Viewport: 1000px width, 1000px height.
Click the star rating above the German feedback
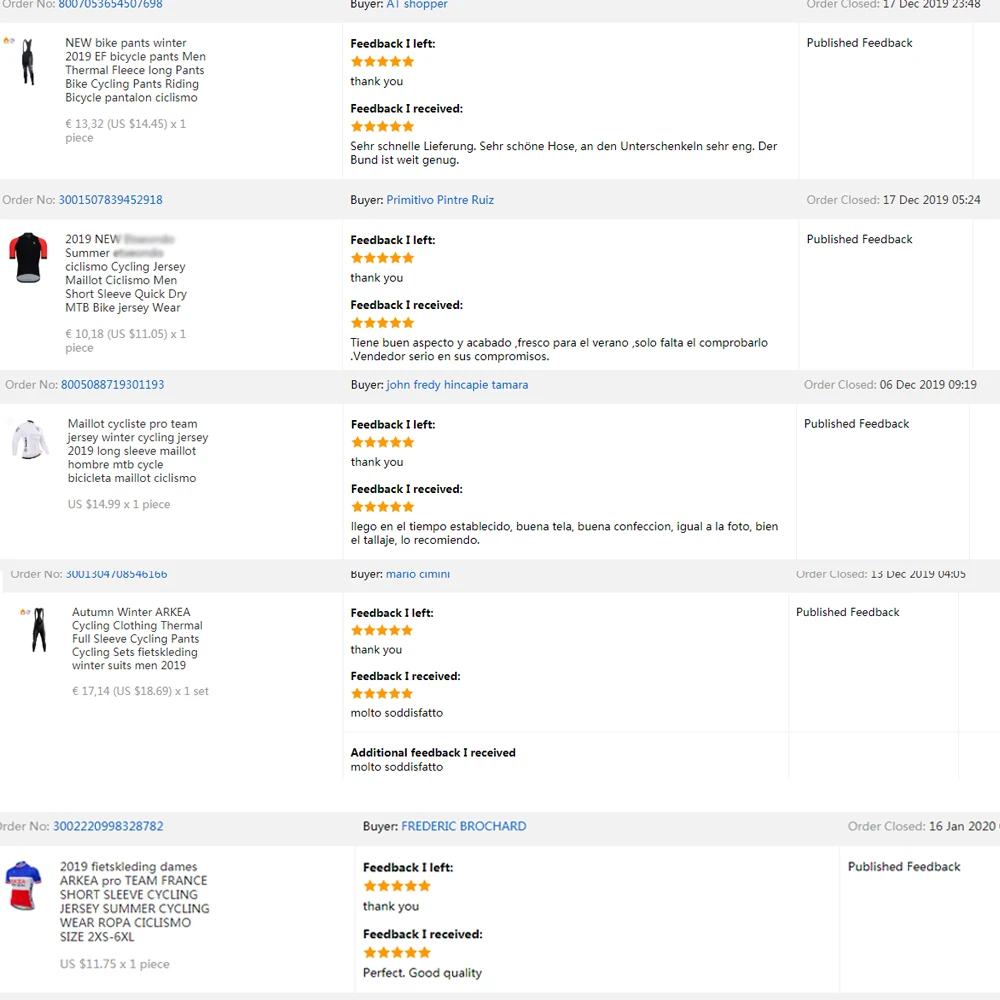coord(382,127)
